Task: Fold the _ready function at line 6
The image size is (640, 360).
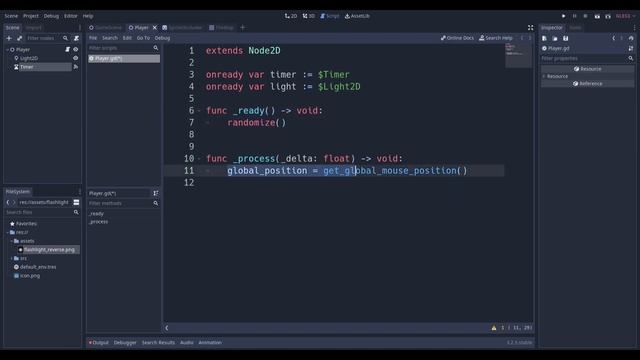Action: (x=200, y=111)
